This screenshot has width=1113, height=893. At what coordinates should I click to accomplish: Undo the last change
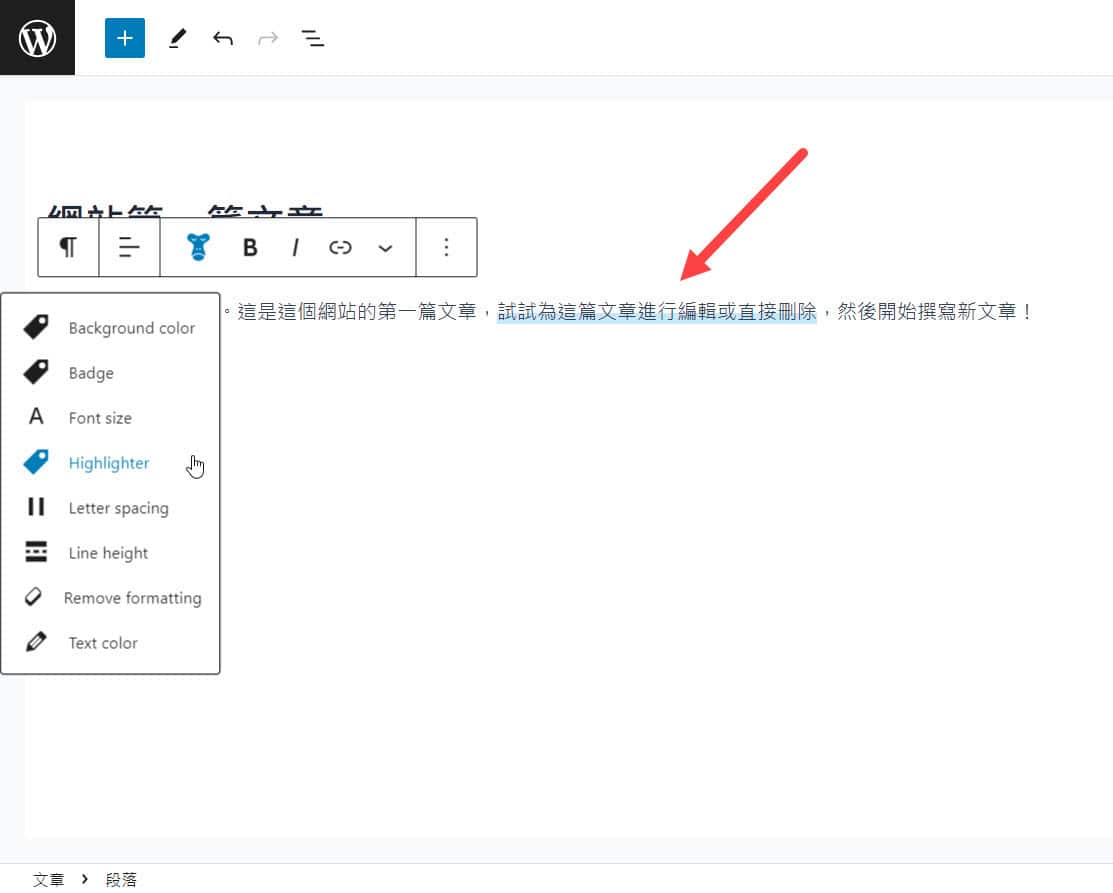pos(223,38)
